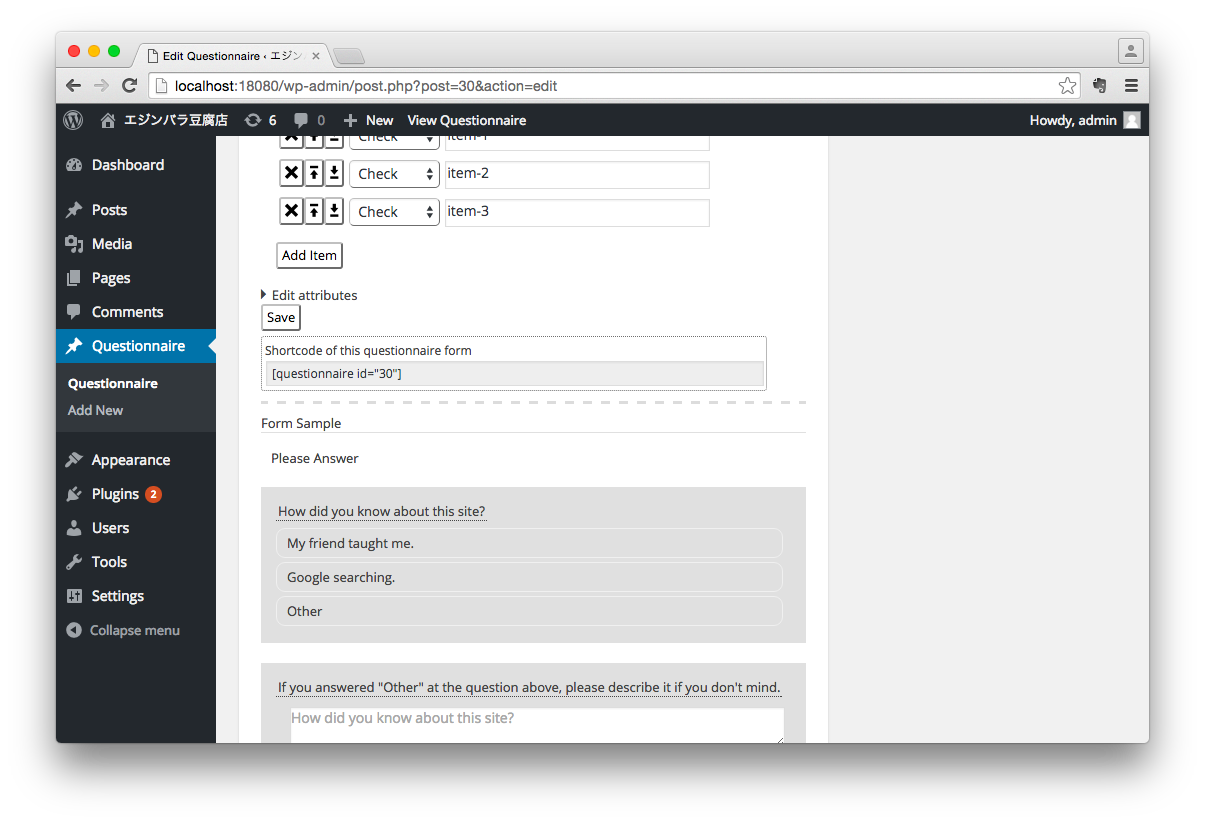Image resolution: width=1205 pixels, height=823 pixels.
Task: Move item-2 down with the arrow icon
Action: [x=334, y=174]
